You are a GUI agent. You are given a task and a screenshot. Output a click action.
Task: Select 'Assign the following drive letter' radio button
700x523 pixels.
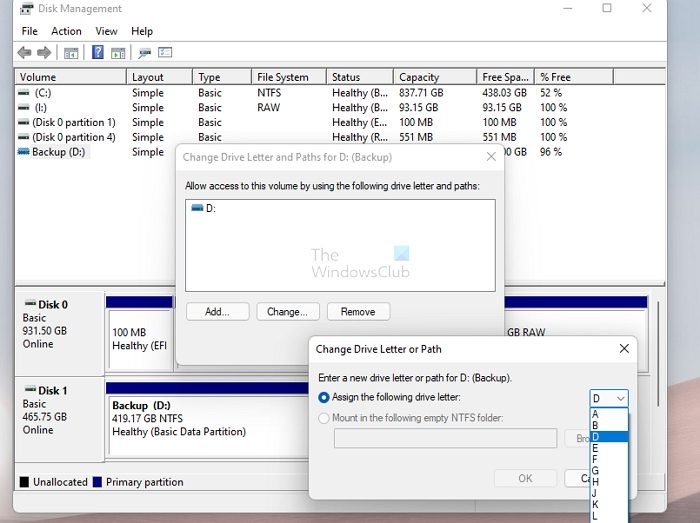[324, 397]
